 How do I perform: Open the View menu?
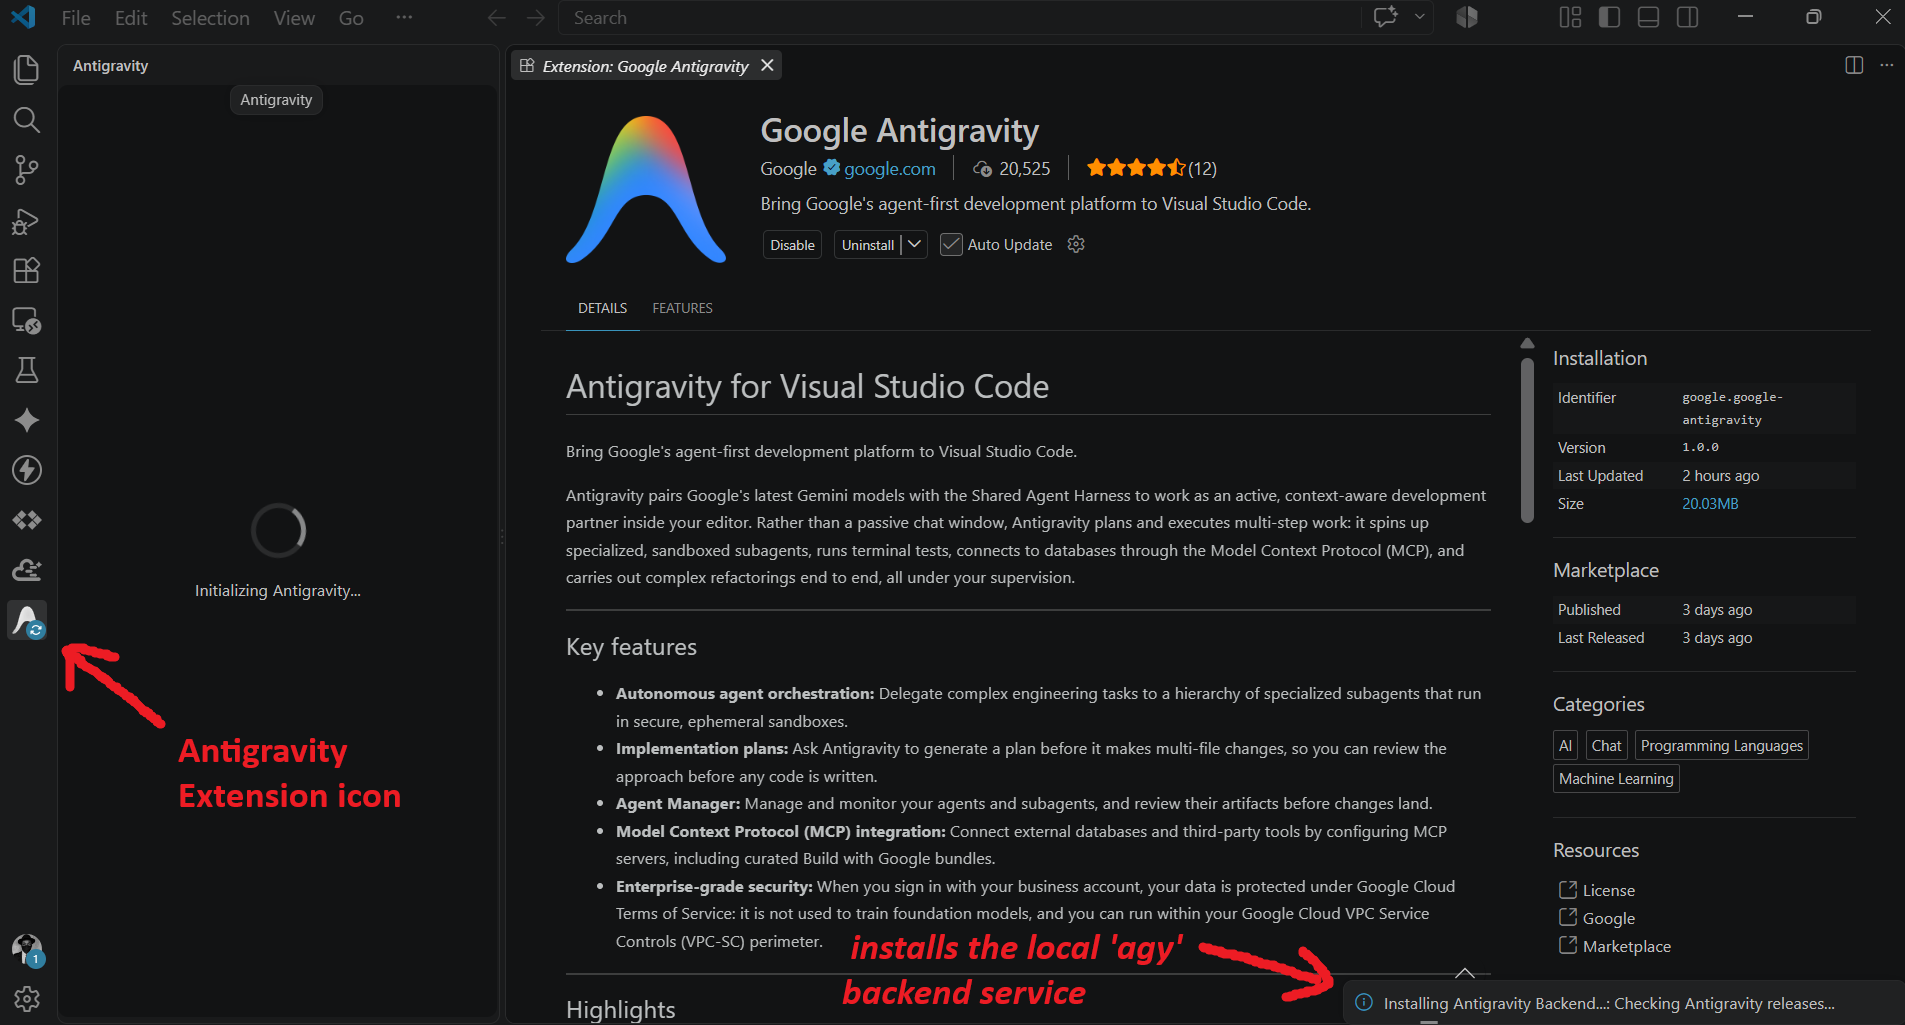point(294,18)
